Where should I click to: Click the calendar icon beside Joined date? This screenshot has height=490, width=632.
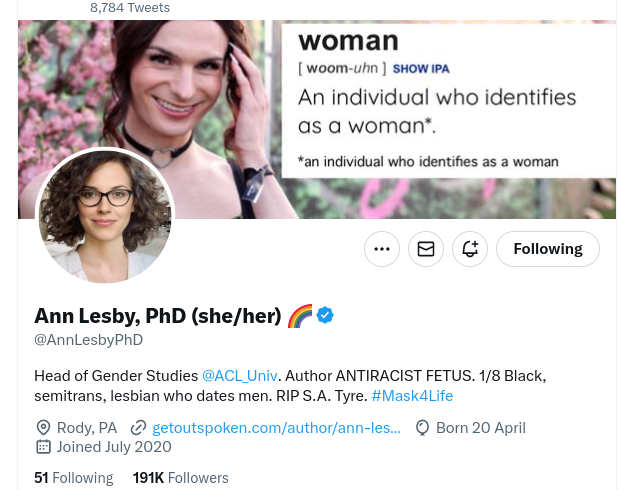point(43,447)
